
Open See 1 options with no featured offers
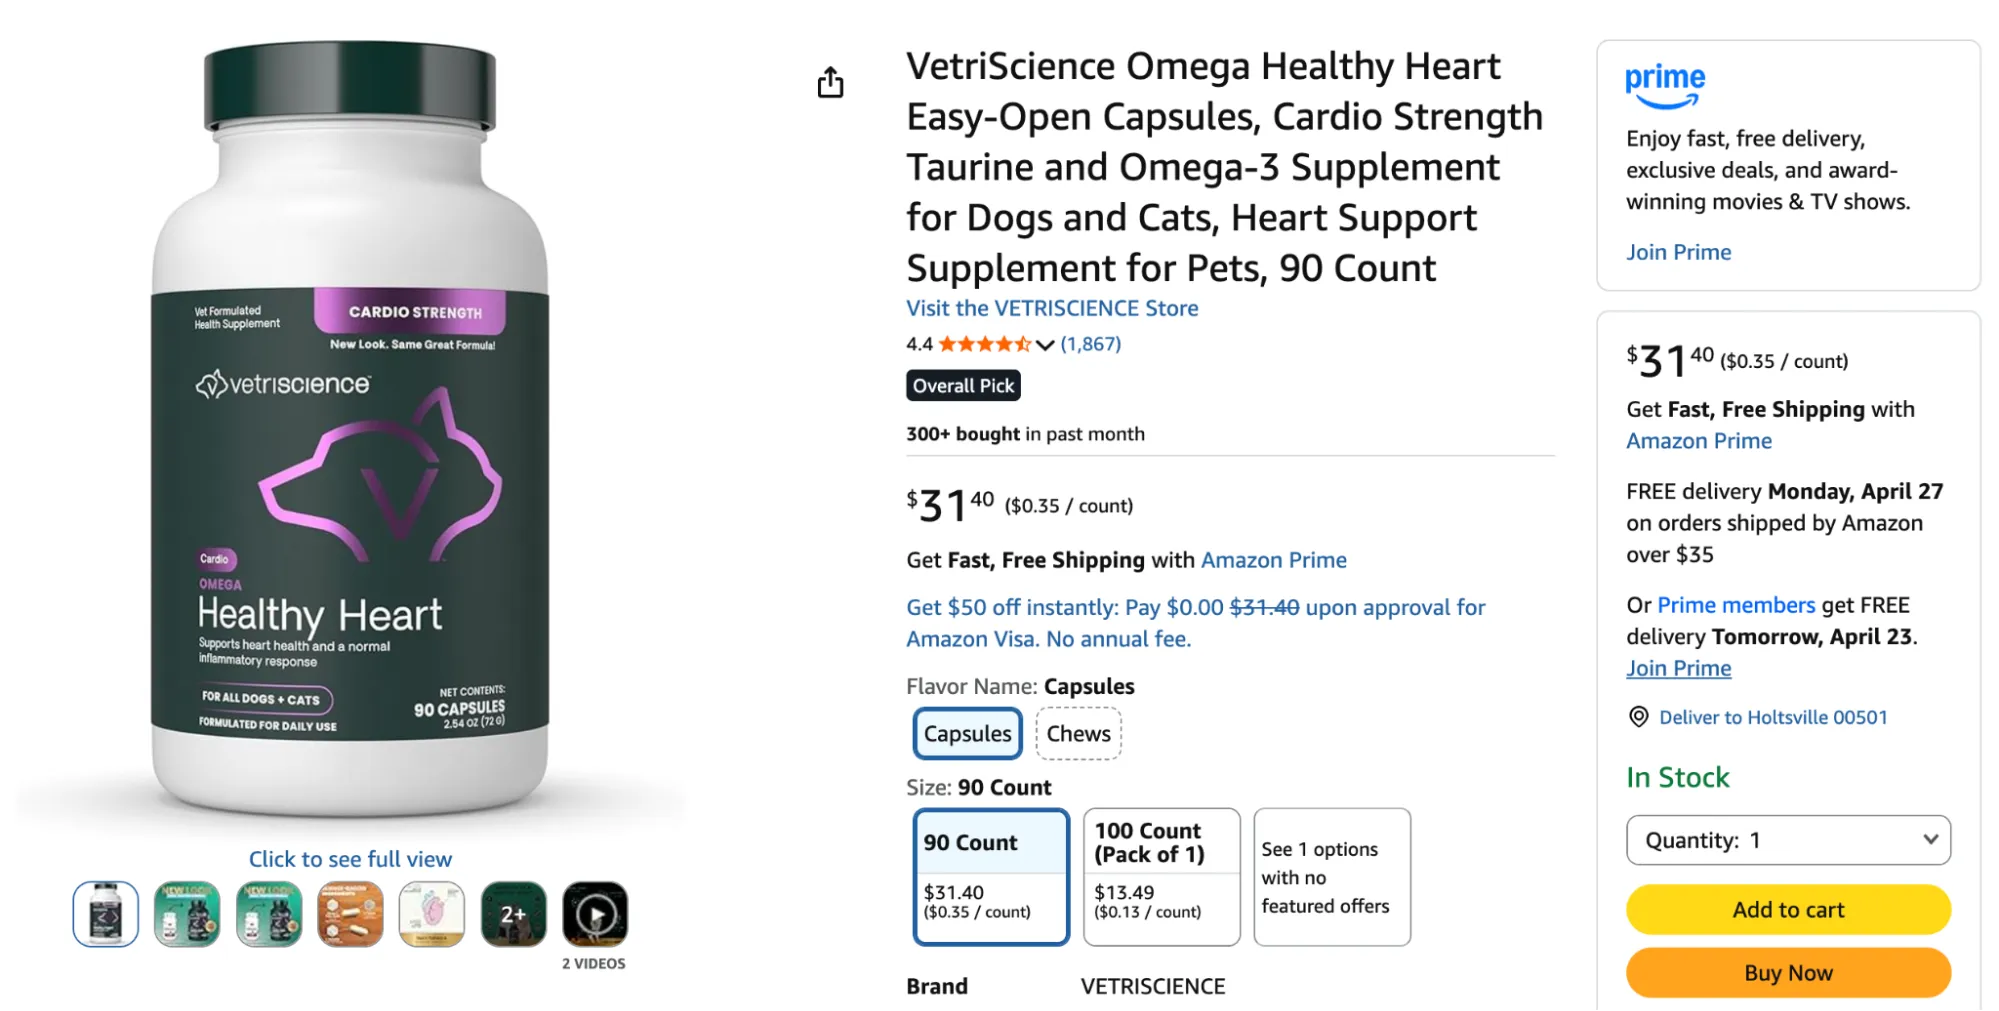[x=1332, y=877]
